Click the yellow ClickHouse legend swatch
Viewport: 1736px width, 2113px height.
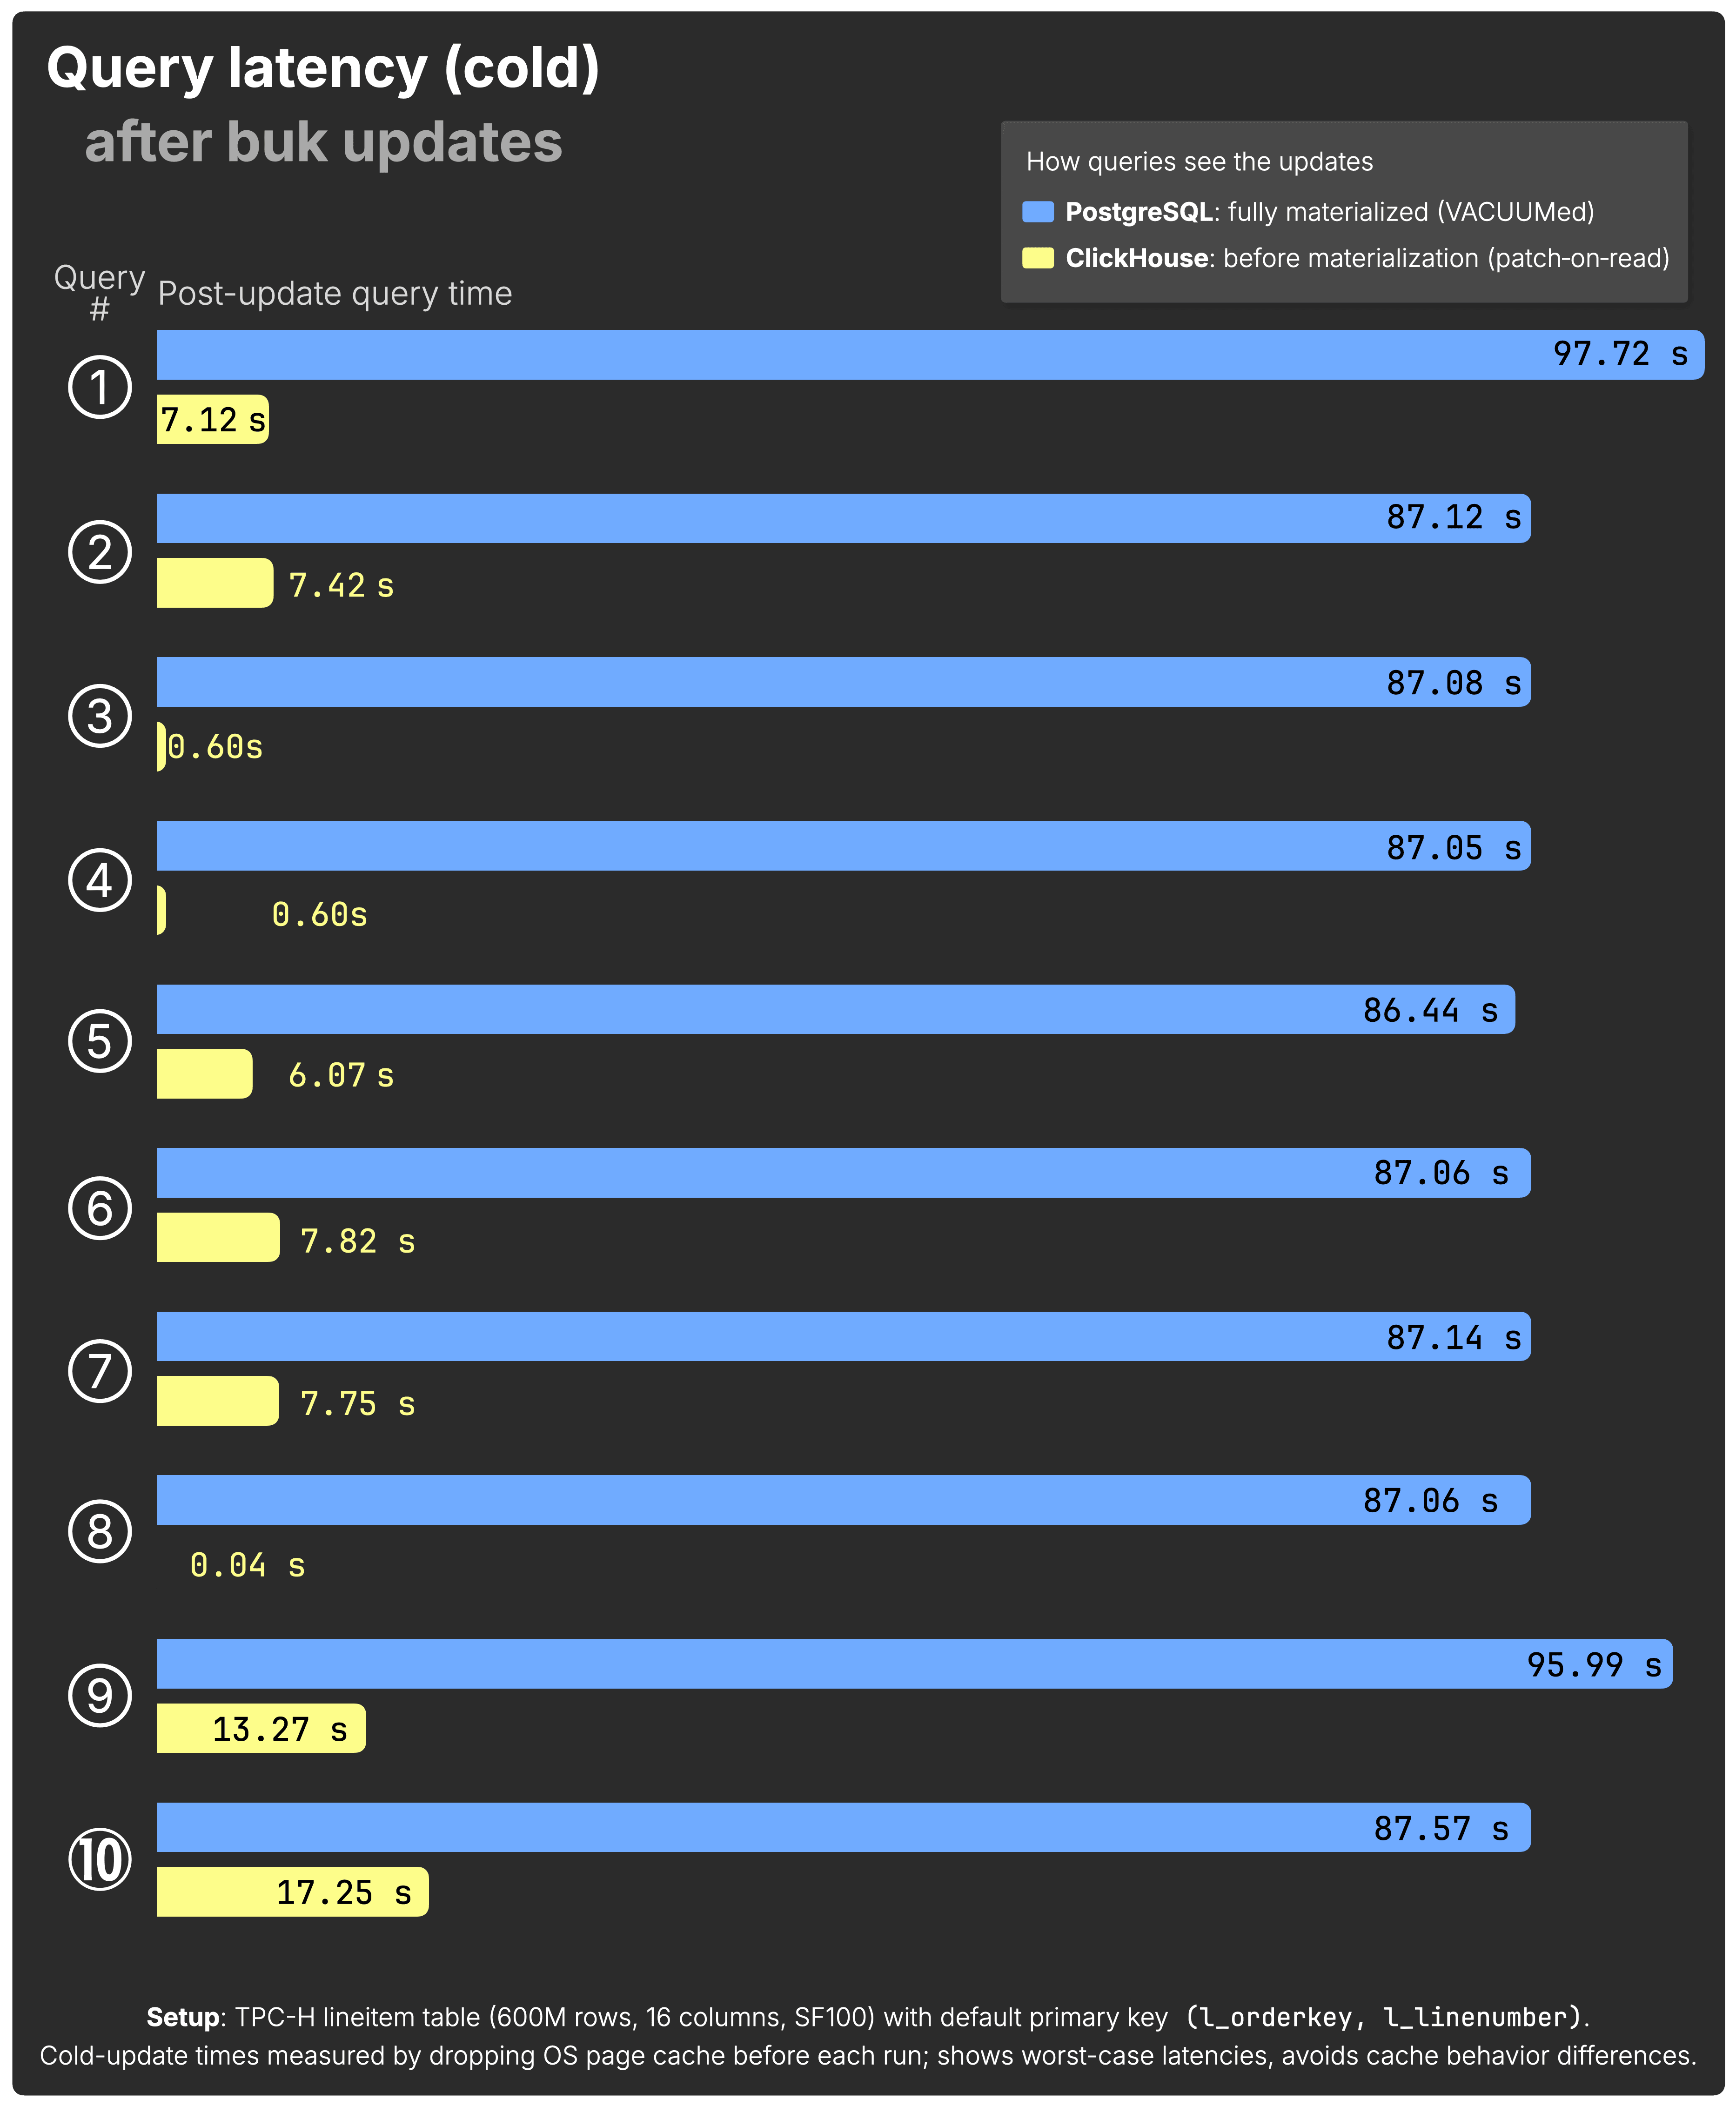(1038, 258)
